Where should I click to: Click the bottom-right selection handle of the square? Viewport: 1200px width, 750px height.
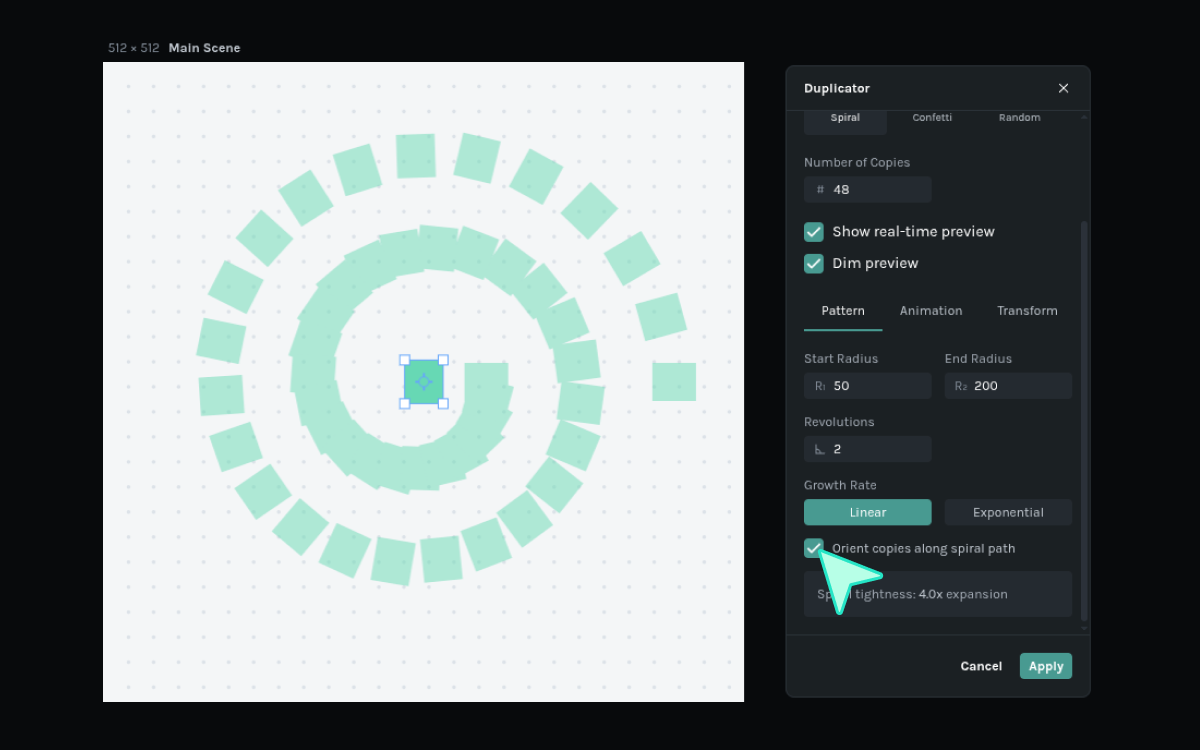(x=443, y=403)
